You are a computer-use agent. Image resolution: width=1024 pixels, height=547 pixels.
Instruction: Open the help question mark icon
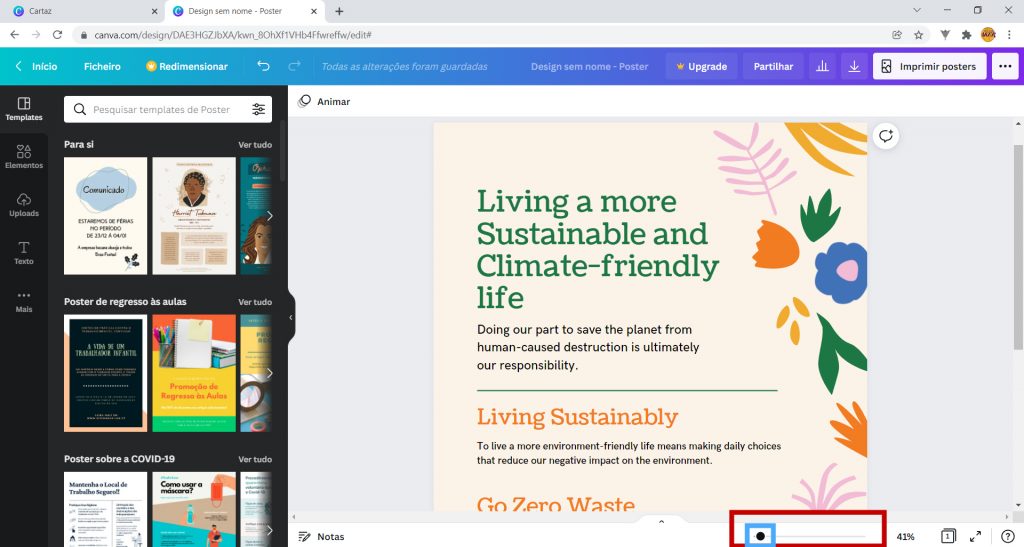1008,536
